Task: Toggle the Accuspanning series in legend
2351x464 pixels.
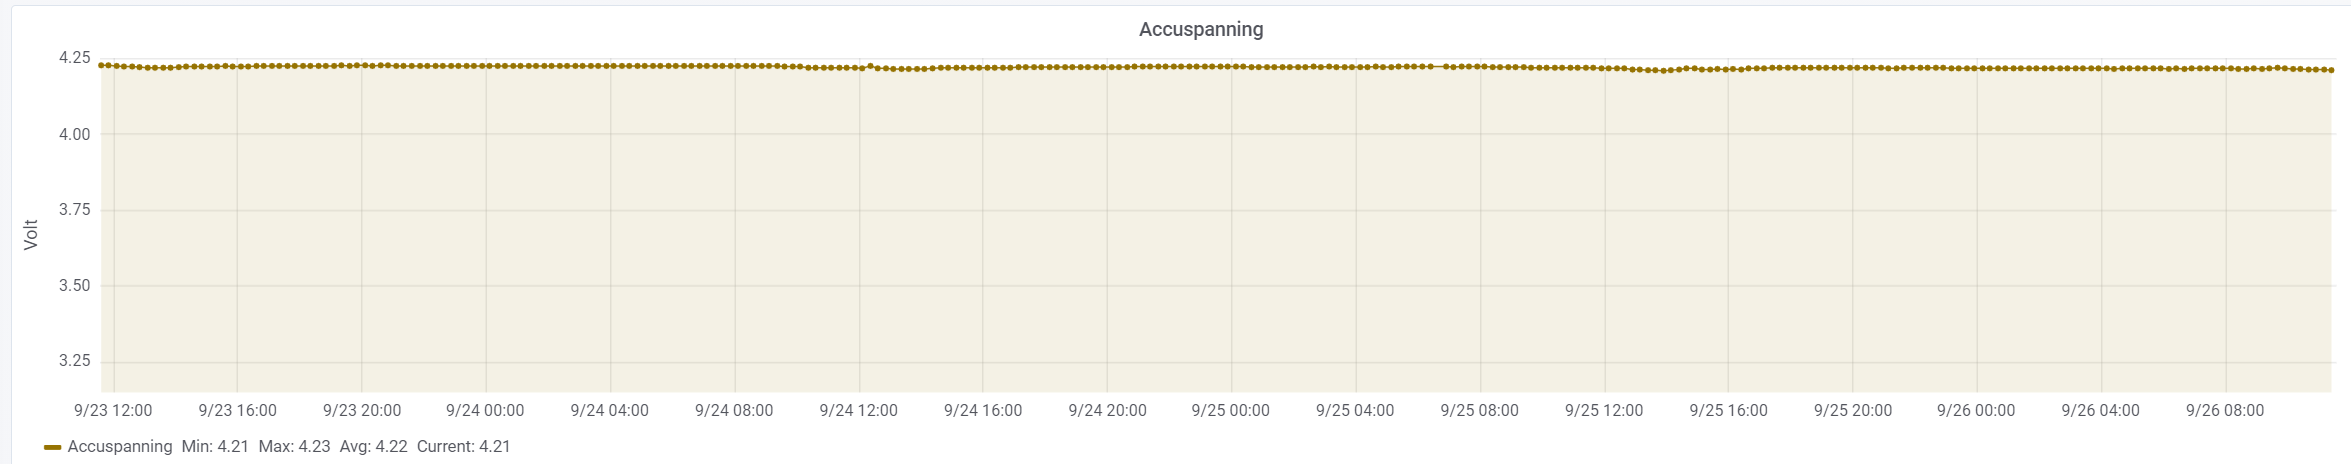Action: (120, 446)
